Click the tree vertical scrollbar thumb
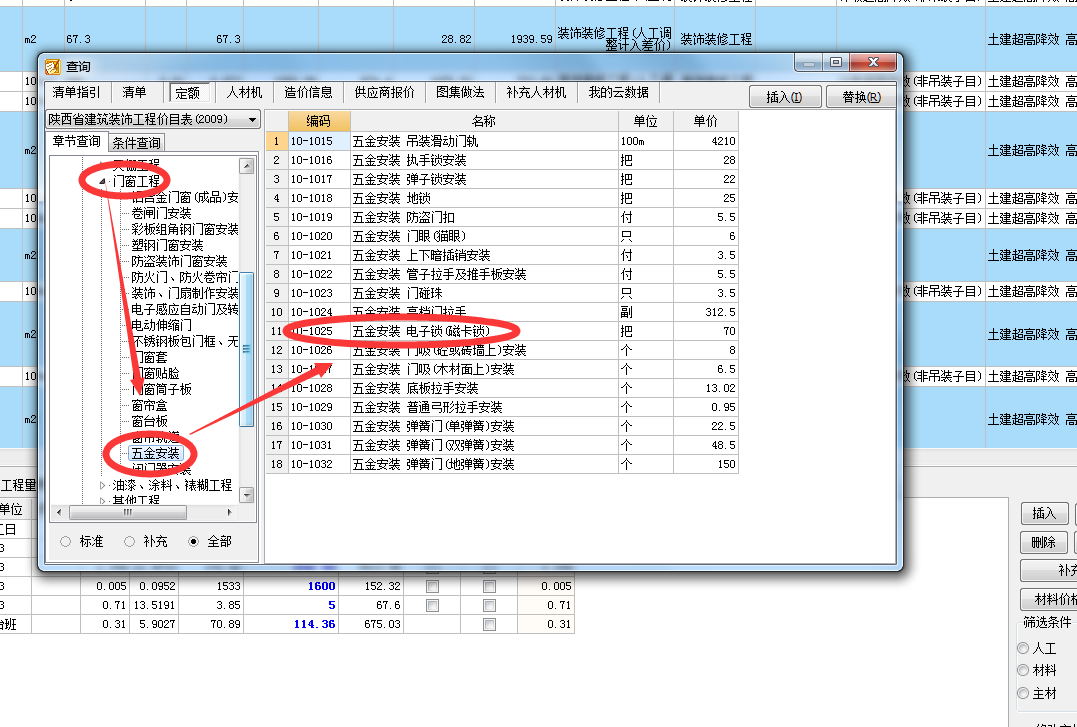Viewport: 1077px width, 727px height. click(247, 349)
